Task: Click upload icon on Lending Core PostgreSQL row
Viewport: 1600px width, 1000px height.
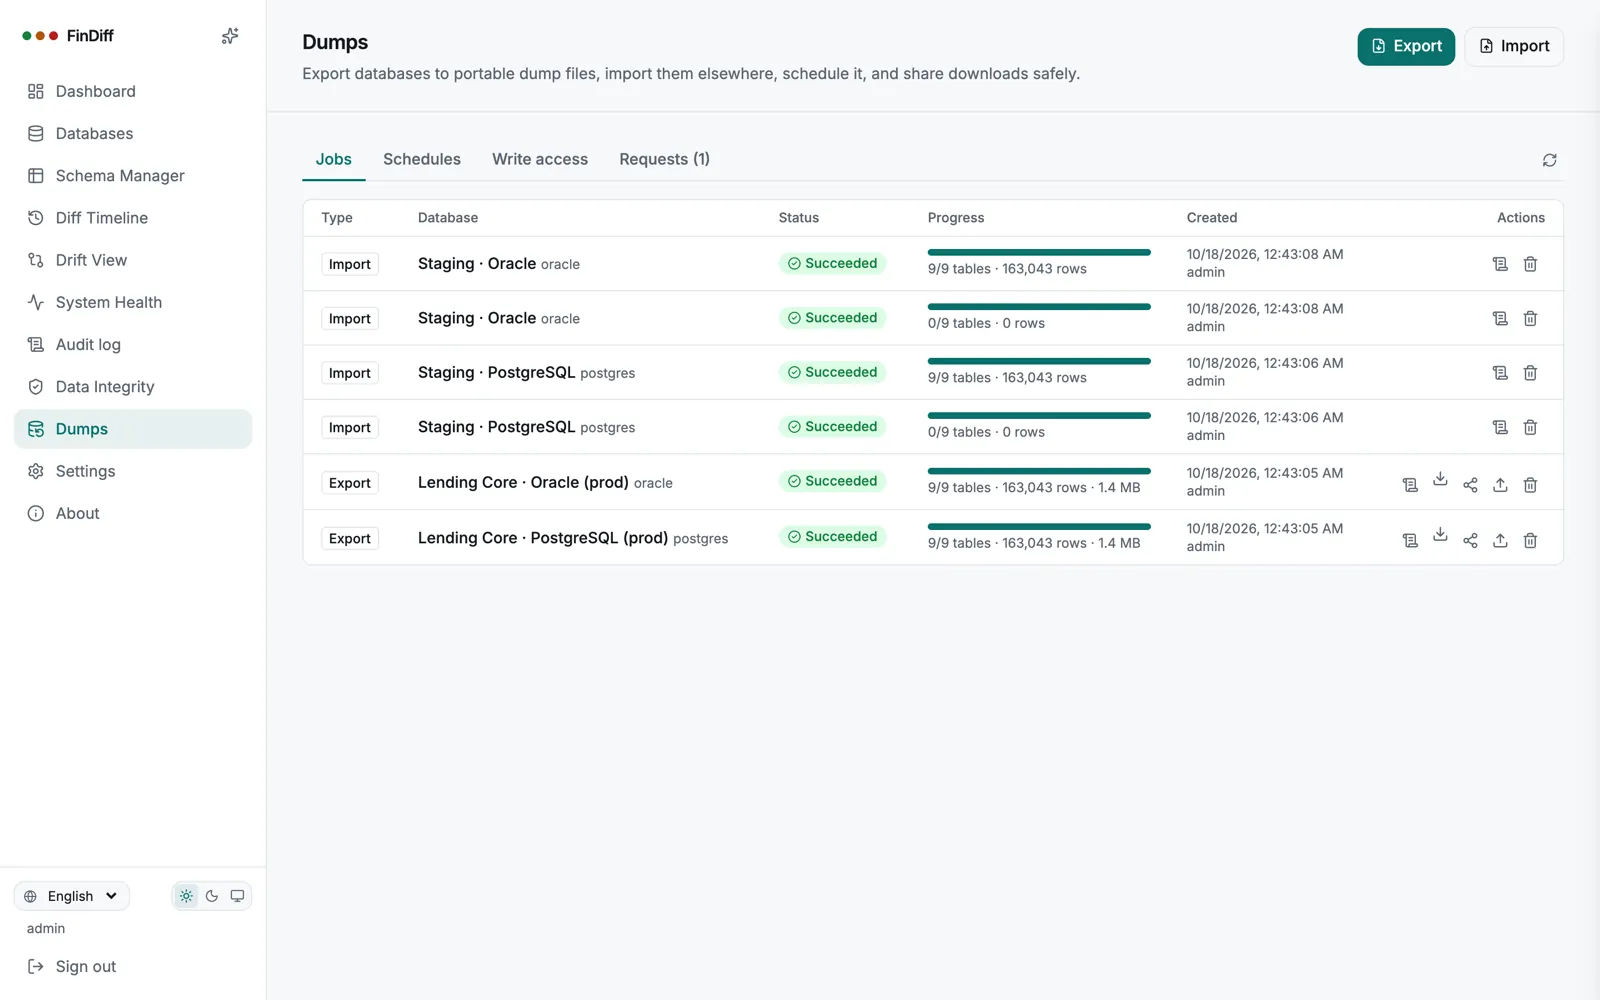Action: click(1500, 541)
